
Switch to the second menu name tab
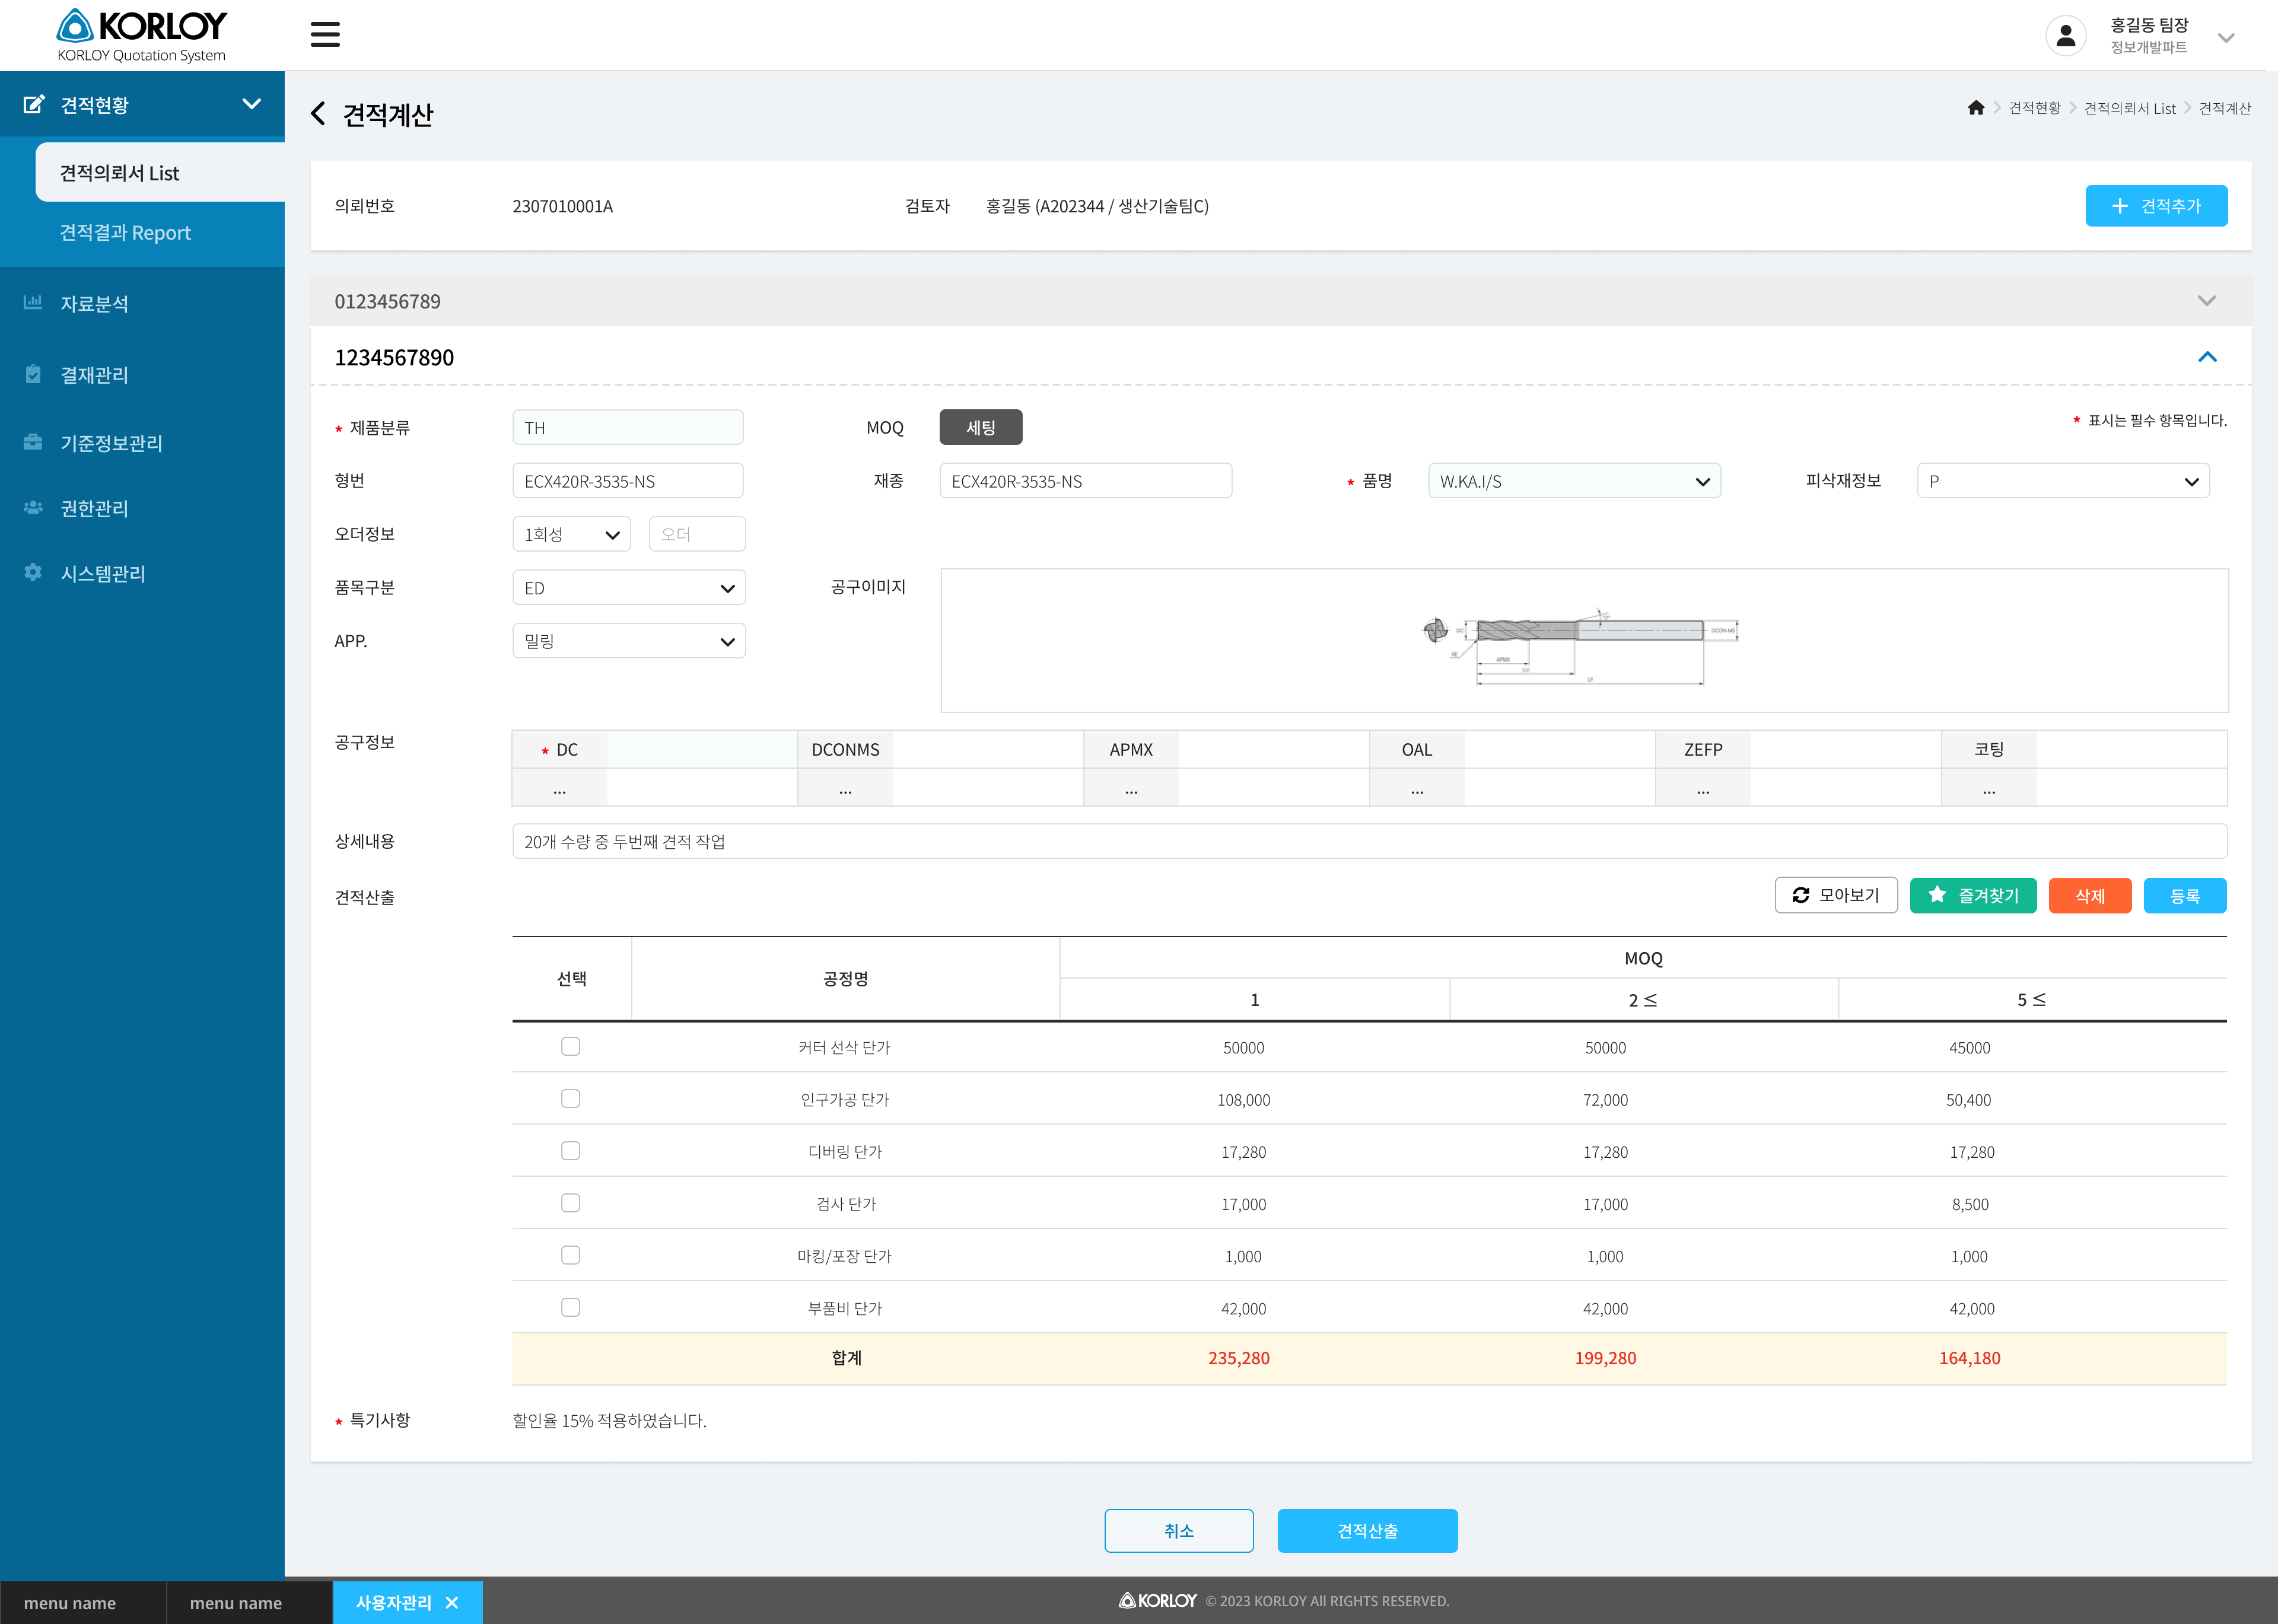(x=249, y=1603)
